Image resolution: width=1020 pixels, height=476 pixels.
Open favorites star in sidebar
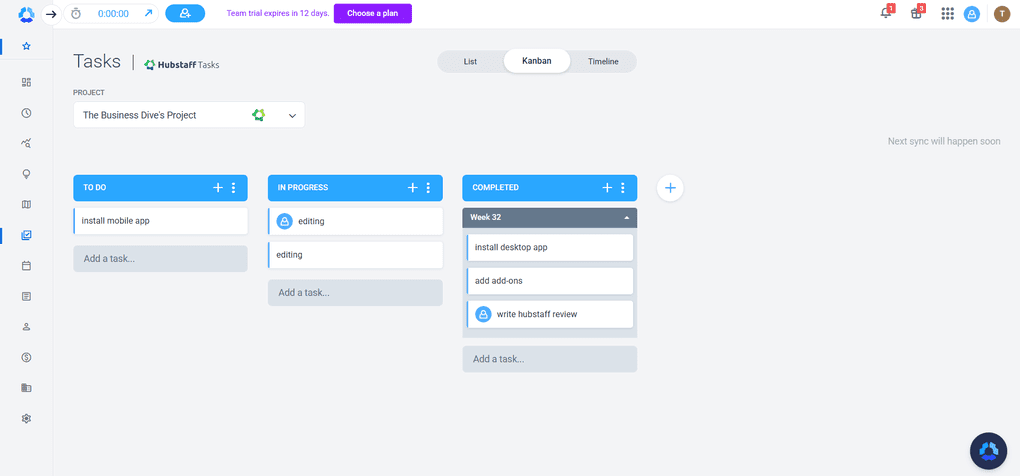click(x=27, y=46)
